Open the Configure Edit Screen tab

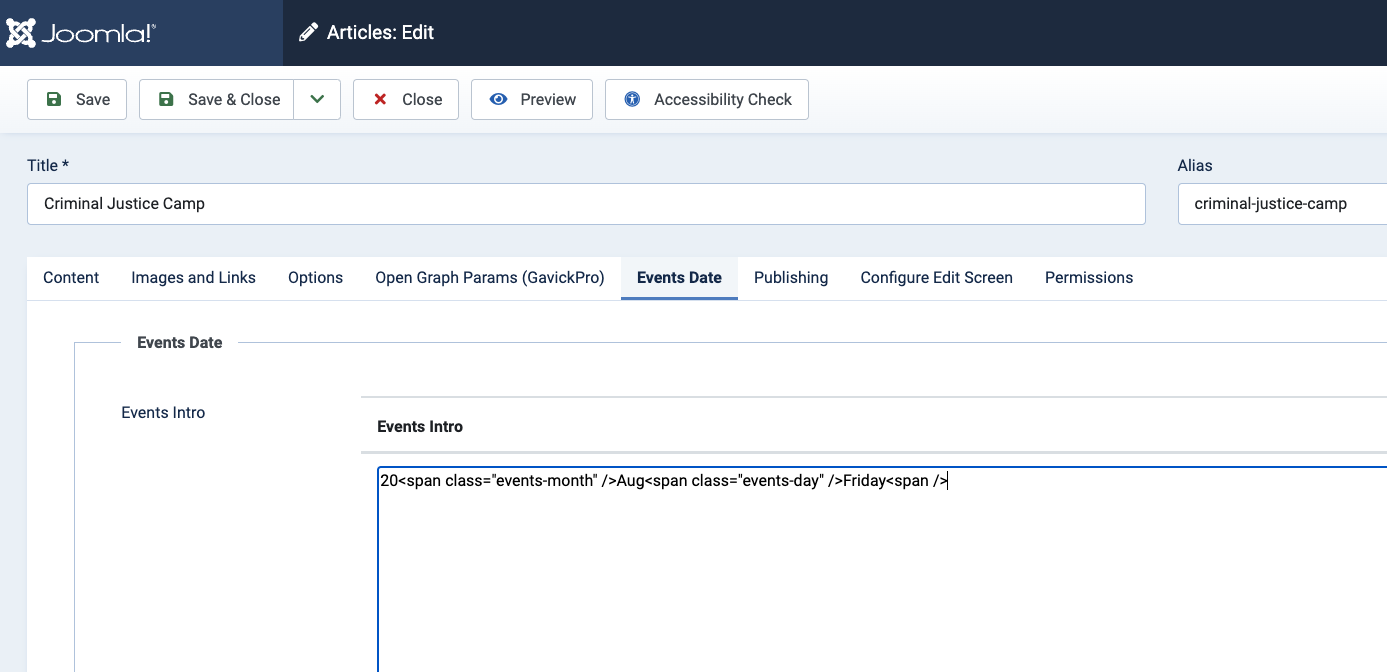pos(936,278)
